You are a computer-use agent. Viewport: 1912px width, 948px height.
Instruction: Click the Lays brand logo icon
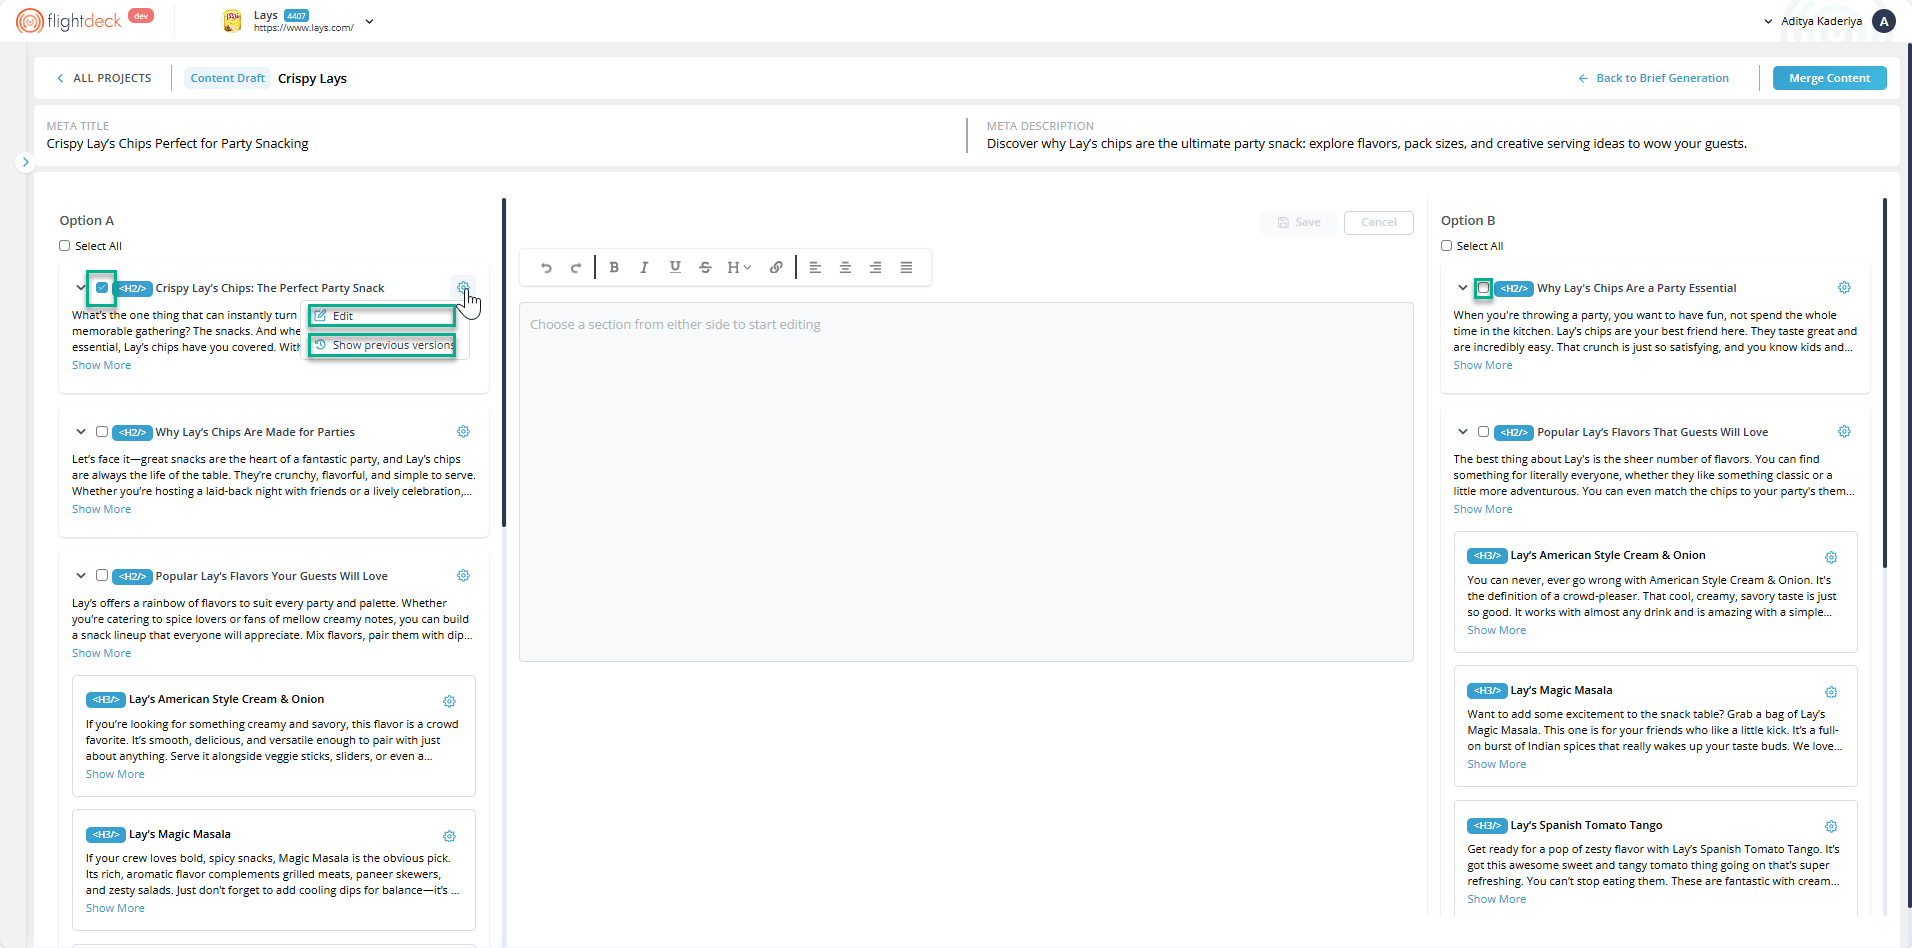click(232, 21)
